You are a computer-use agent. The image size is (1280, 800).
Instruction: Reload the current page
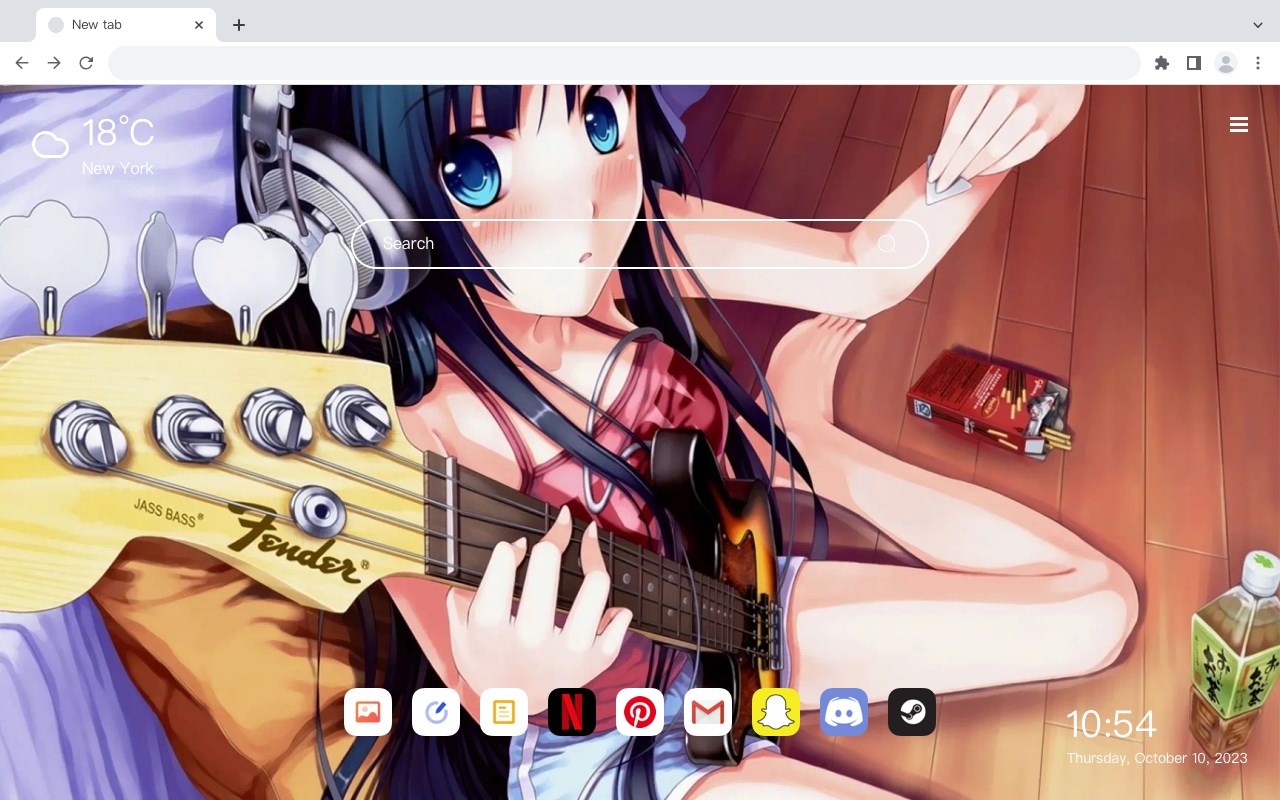[x=86, y=63]
